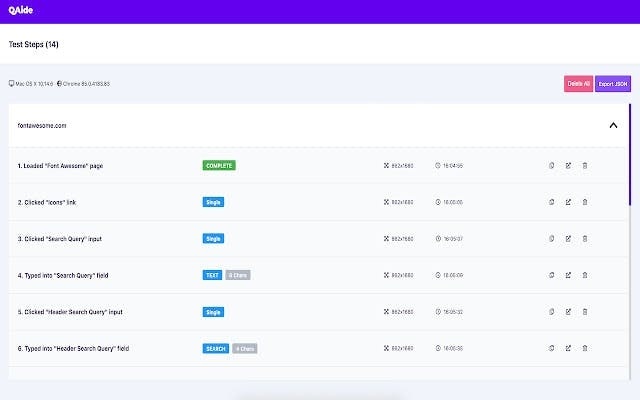Click the Chrome version label
The width and height of the screenshot is (640, 400).
point(86,84)
